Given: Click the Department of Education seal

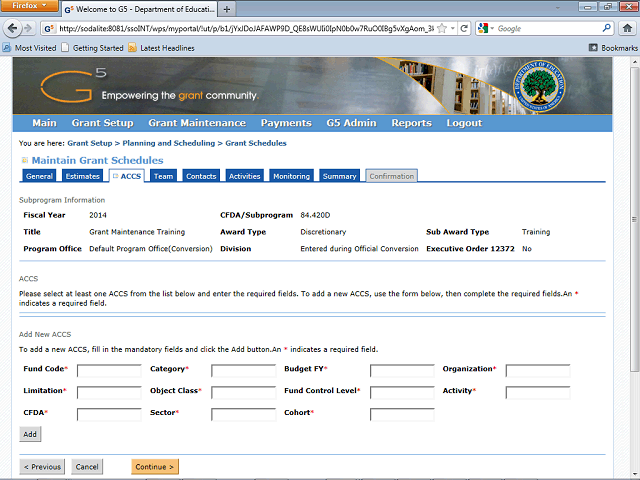Looking at the screenshot, I should tap(539, 87).
